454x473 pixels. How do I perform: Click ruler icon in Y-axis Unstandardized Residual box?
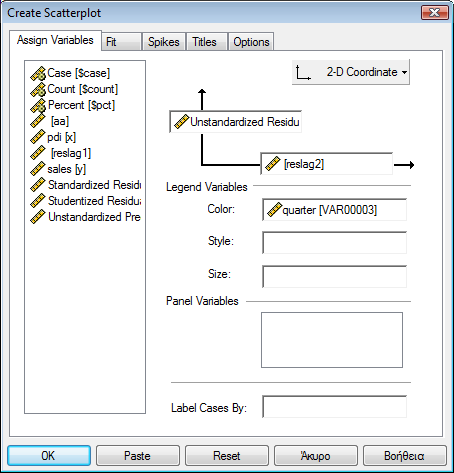coord(181,122)
